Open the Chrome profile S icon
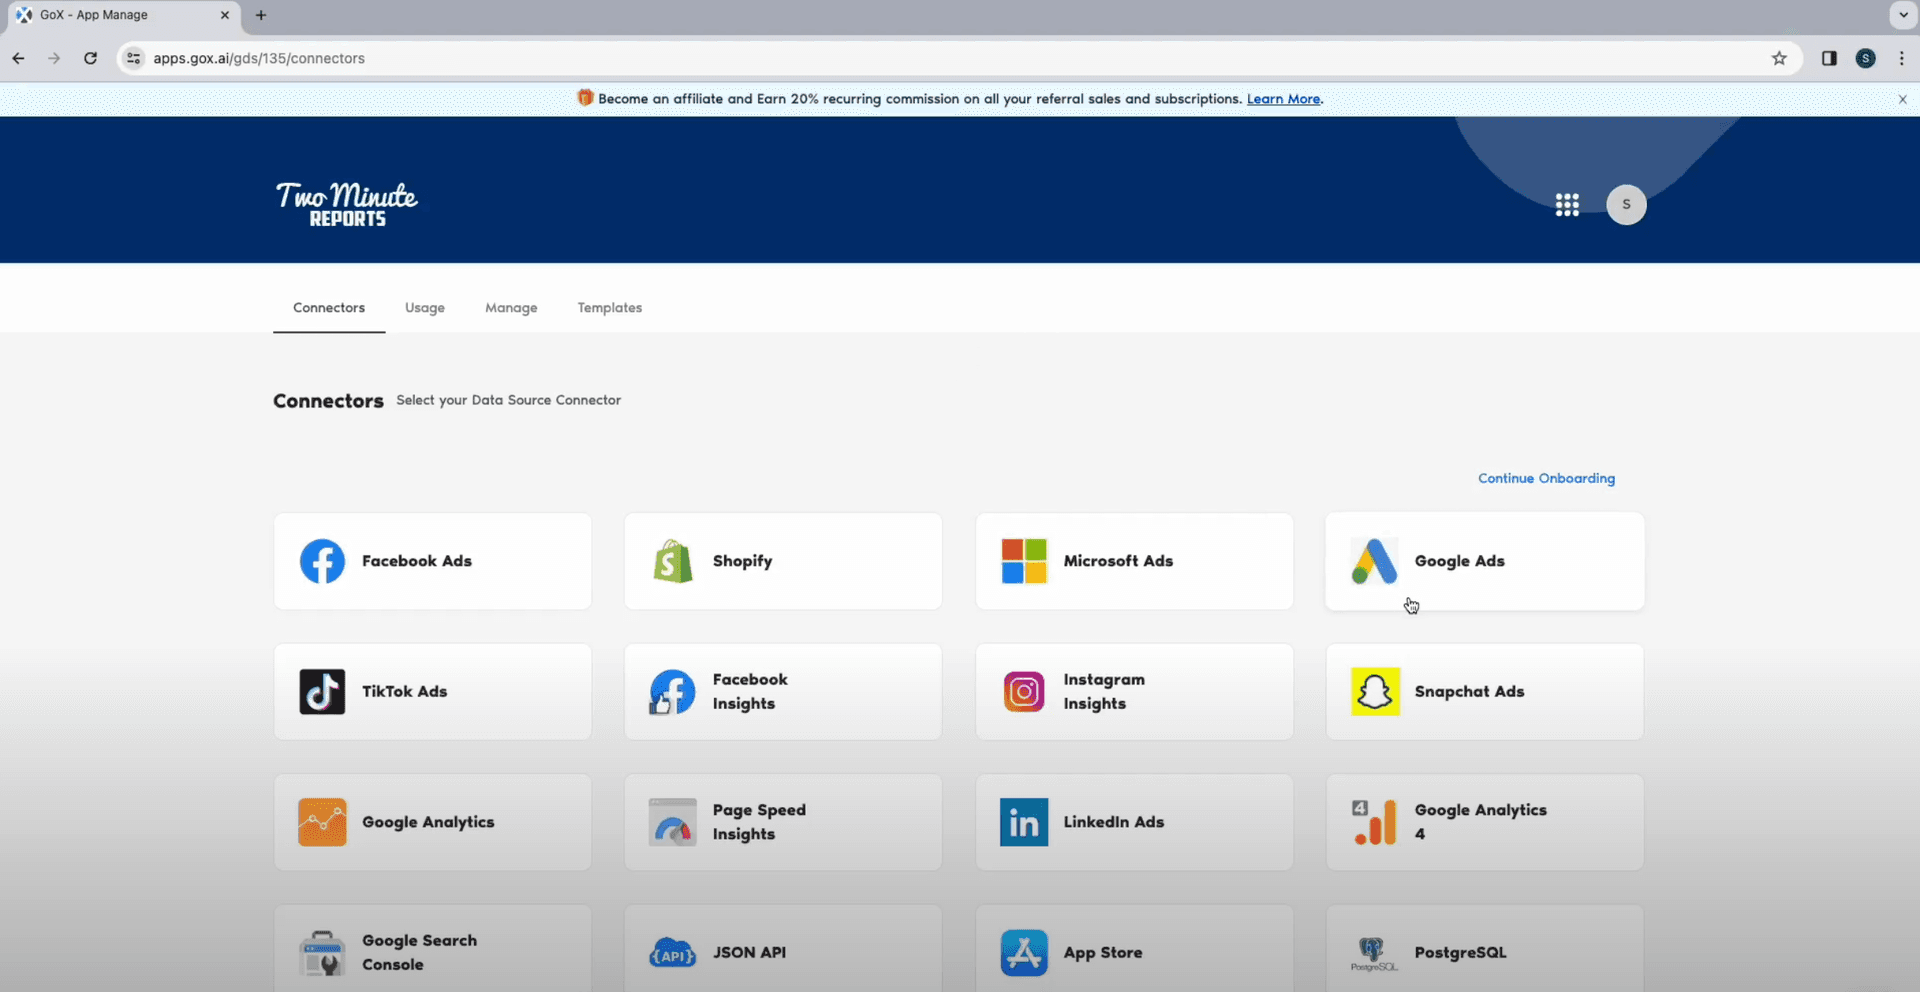 (1866, 58)
